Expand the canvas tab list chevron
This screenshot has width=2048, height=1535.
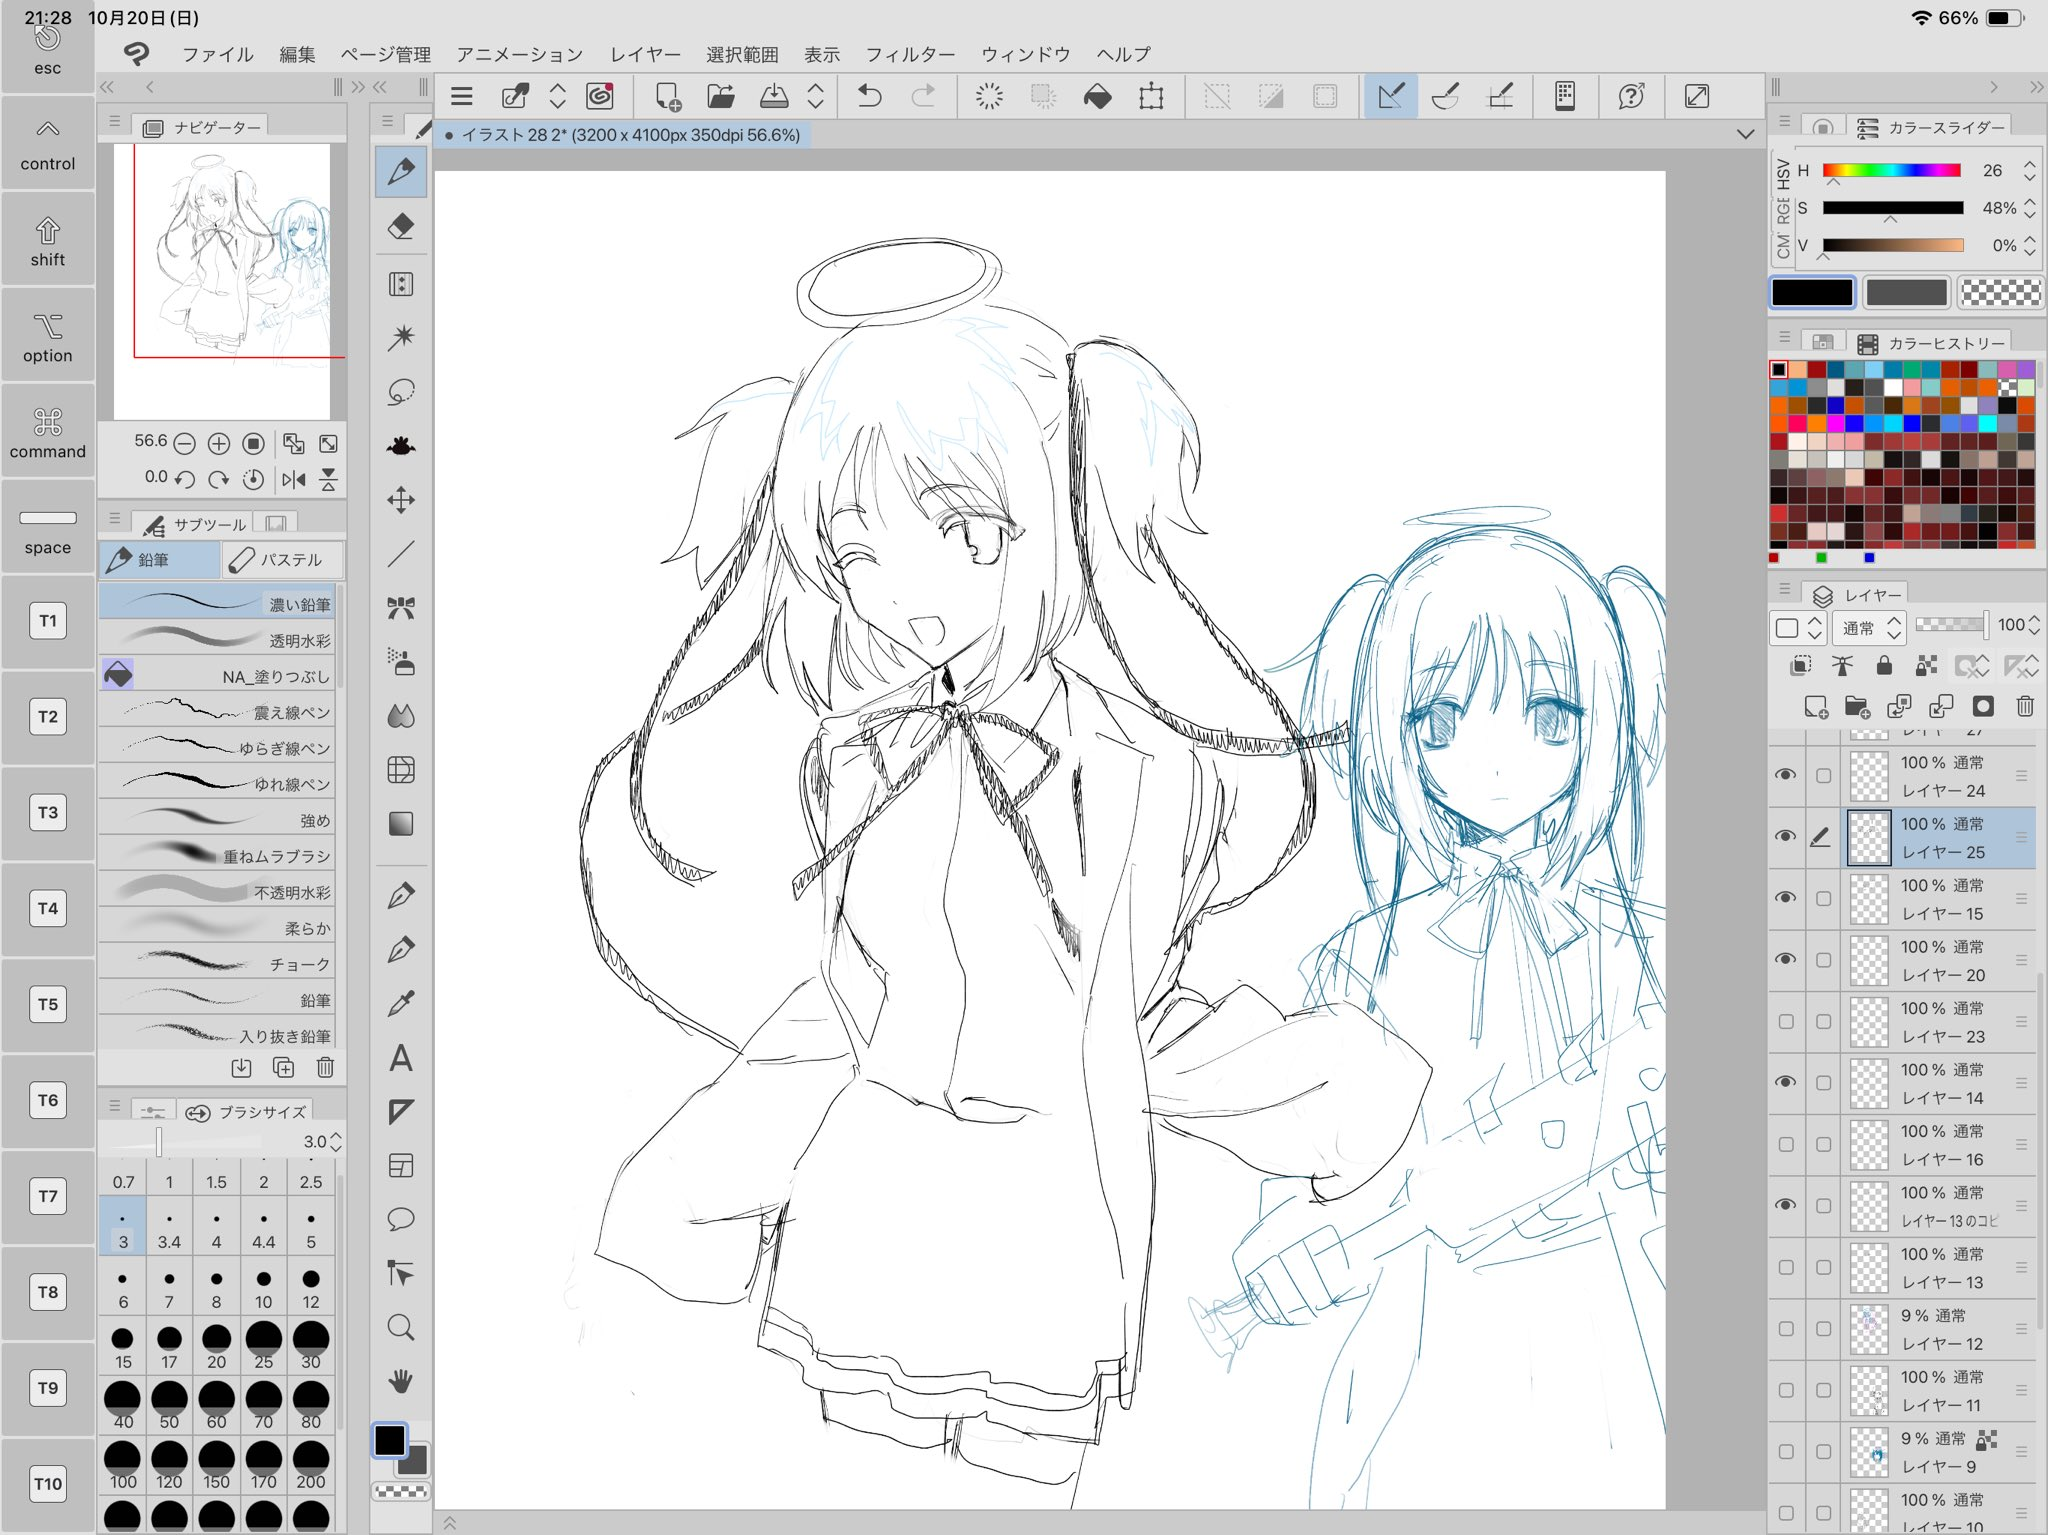1746,134
